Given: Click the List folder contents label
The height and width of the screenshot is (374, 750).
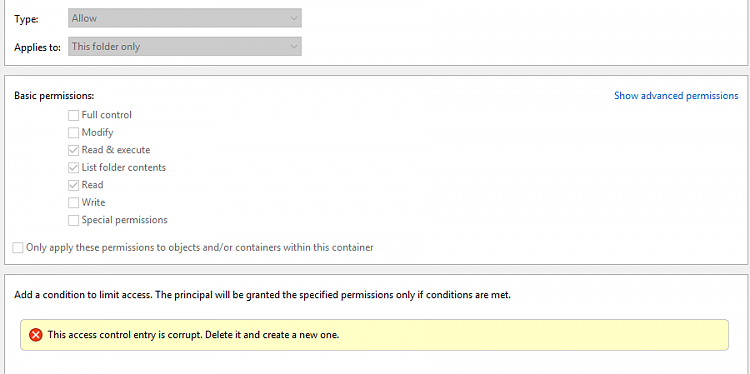Looking at the screenshot, I should pyautogui.click(x=123, y=167).
